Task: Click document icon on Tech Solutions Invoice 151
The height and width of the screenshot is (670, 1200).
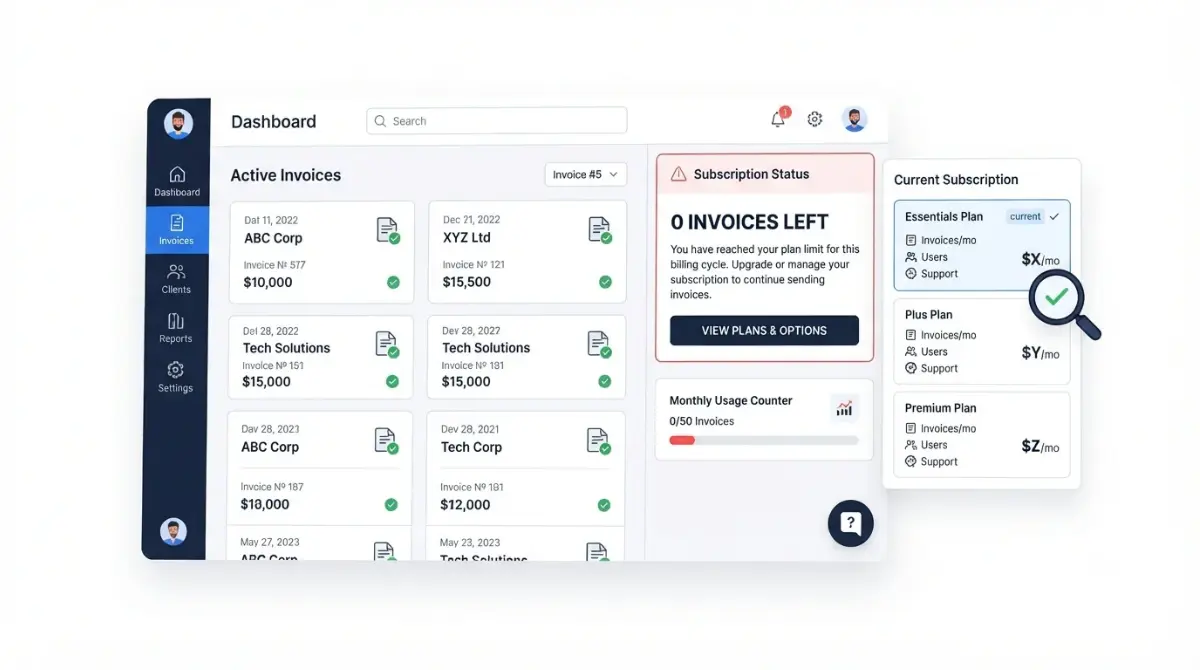Action: [386, 344]
